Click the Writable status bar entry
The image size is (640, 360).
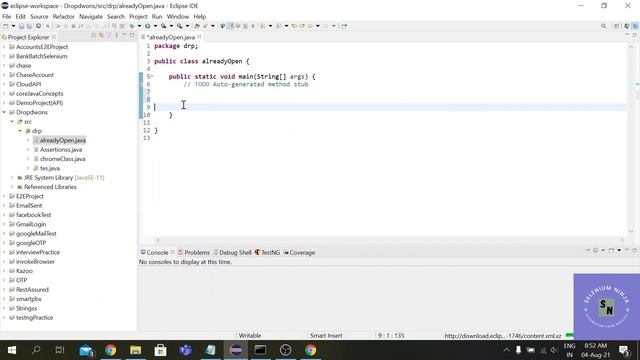click(250, 336)
